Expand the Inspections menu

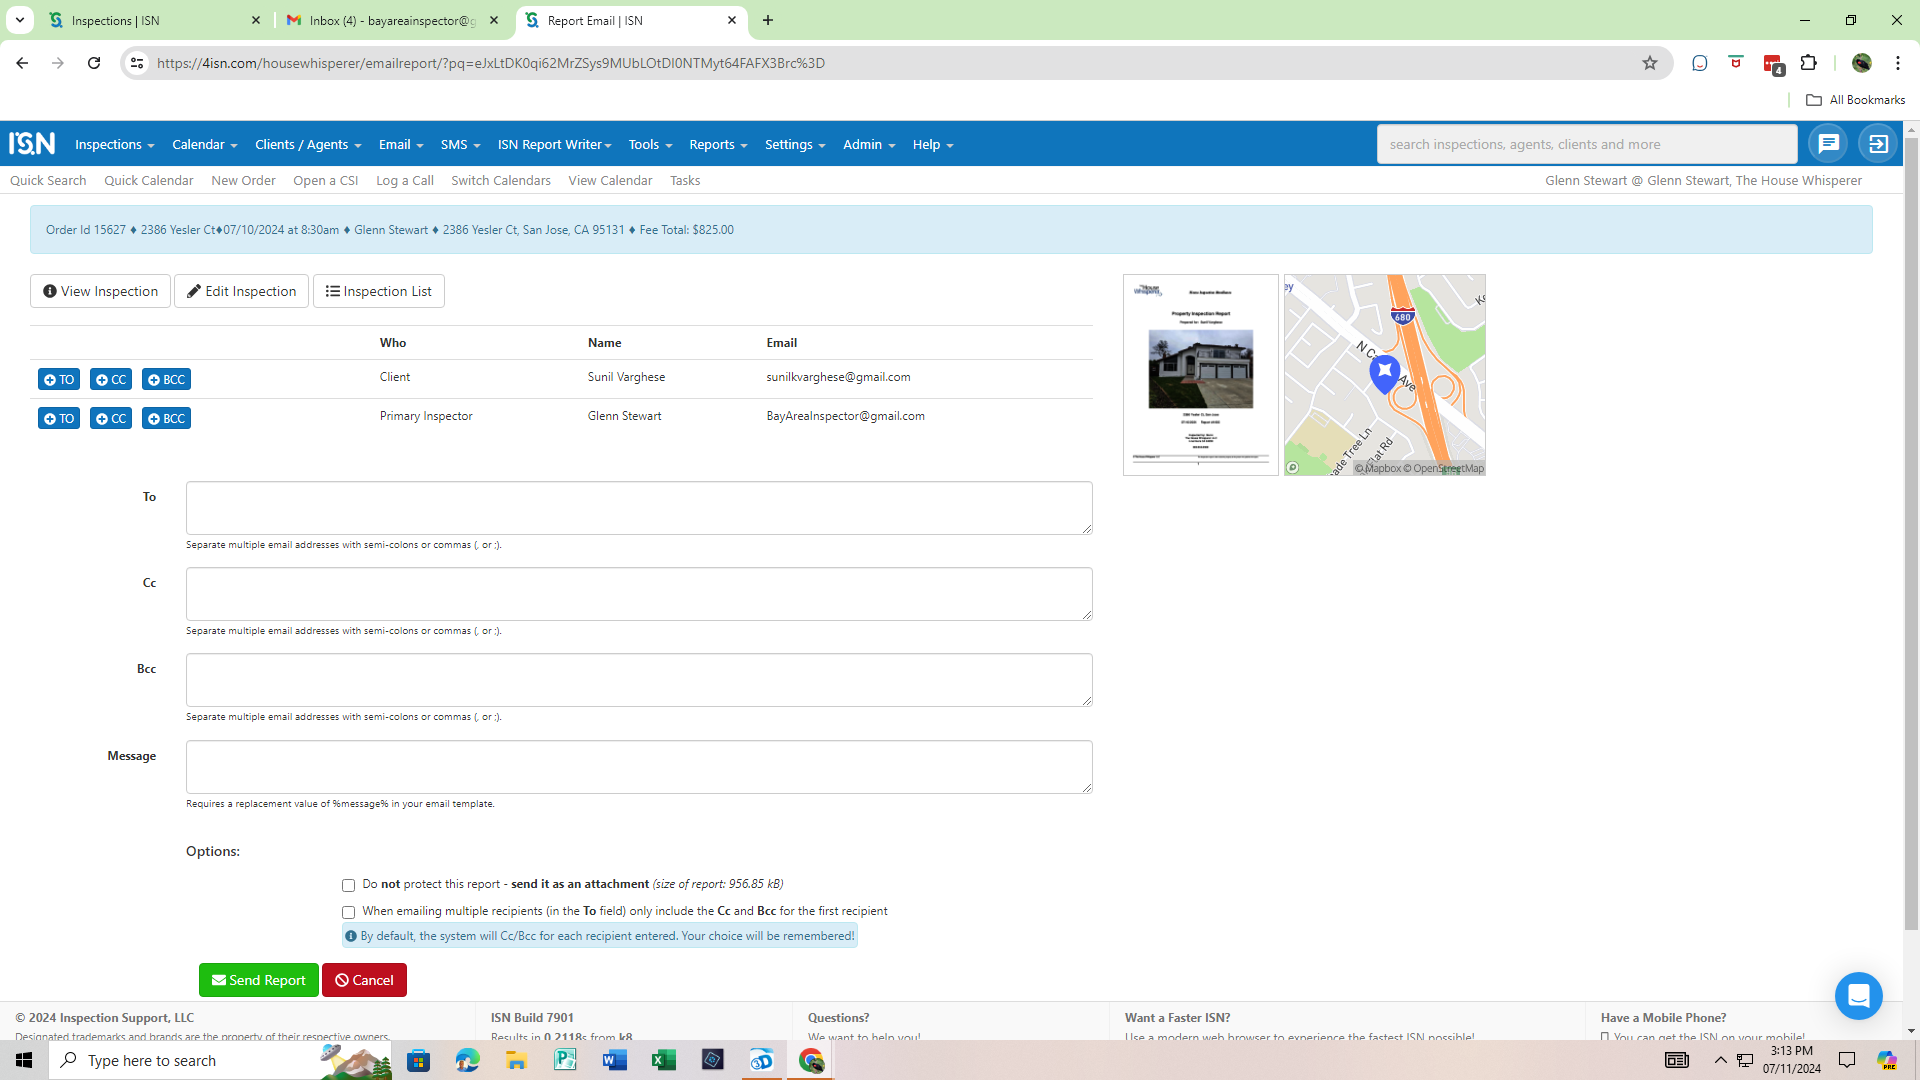[114, 144]
